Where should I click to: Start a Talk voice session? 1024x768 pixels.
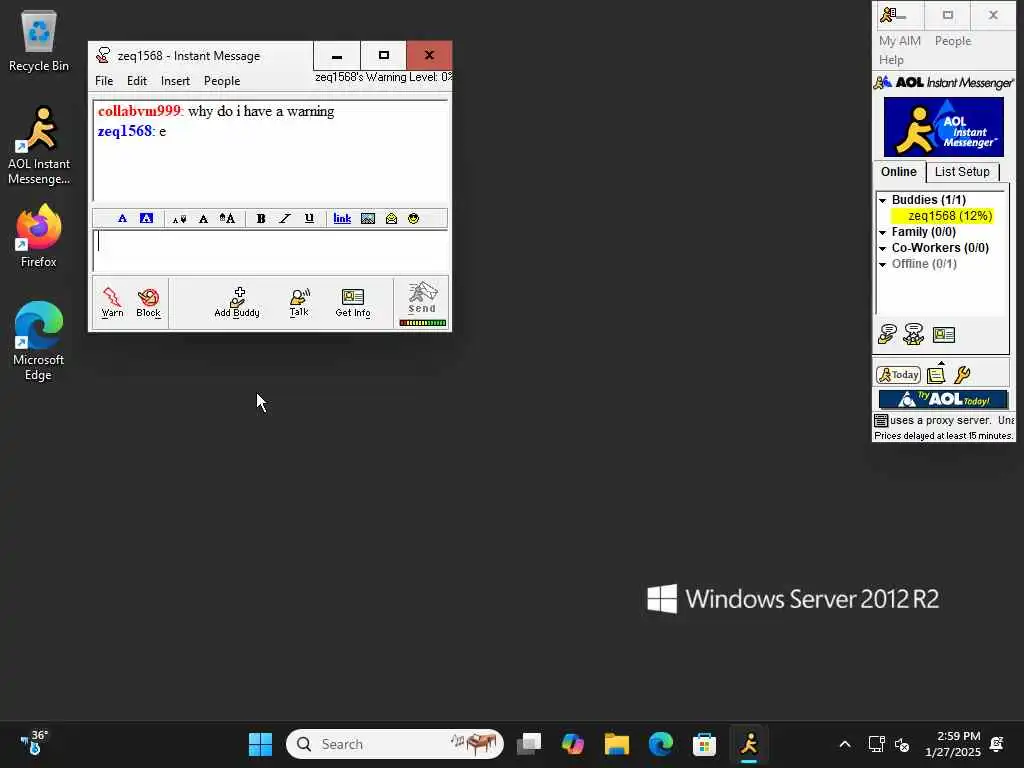(299, 303)
